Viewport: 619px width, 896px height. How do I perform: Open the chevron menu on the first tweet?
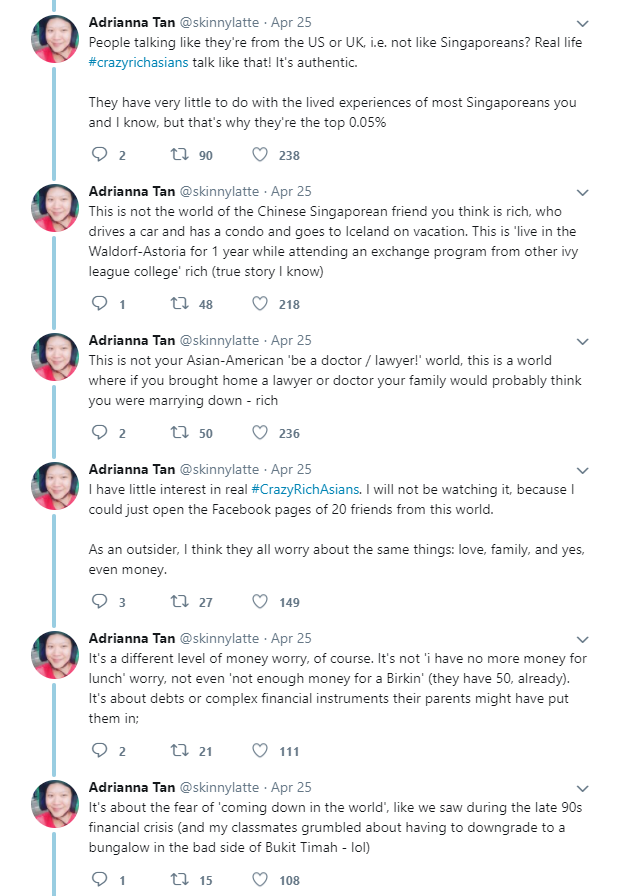pos(584,23)
